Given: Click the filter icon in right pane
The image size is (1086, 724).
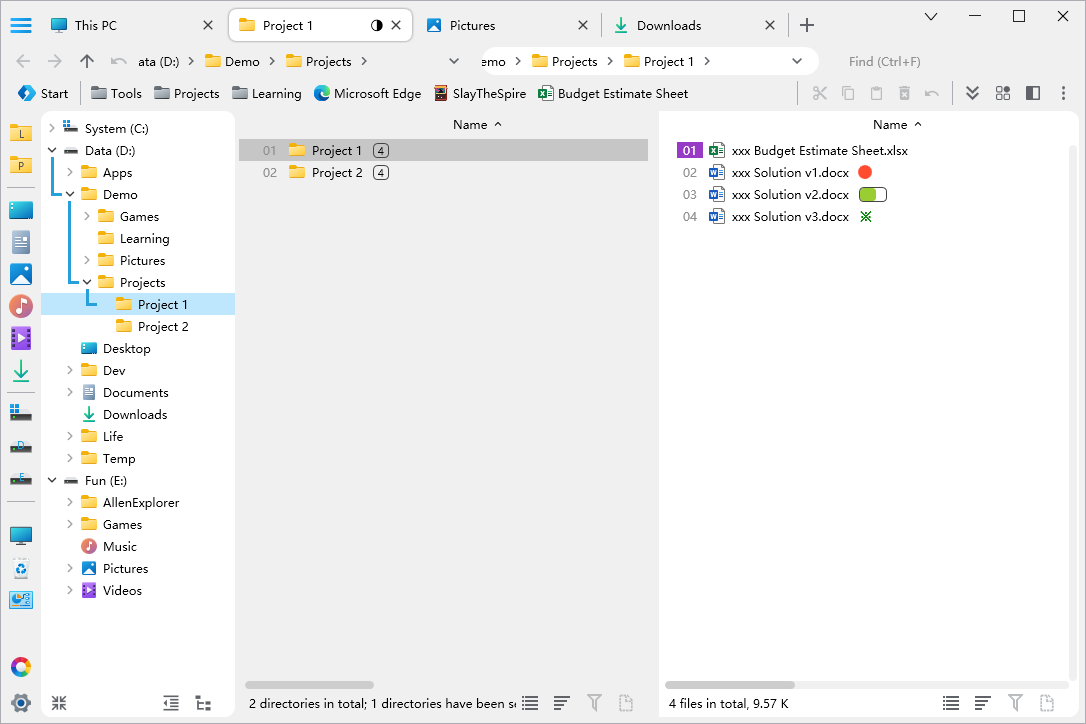Looking at the screenshot, I should point(1015,703).
